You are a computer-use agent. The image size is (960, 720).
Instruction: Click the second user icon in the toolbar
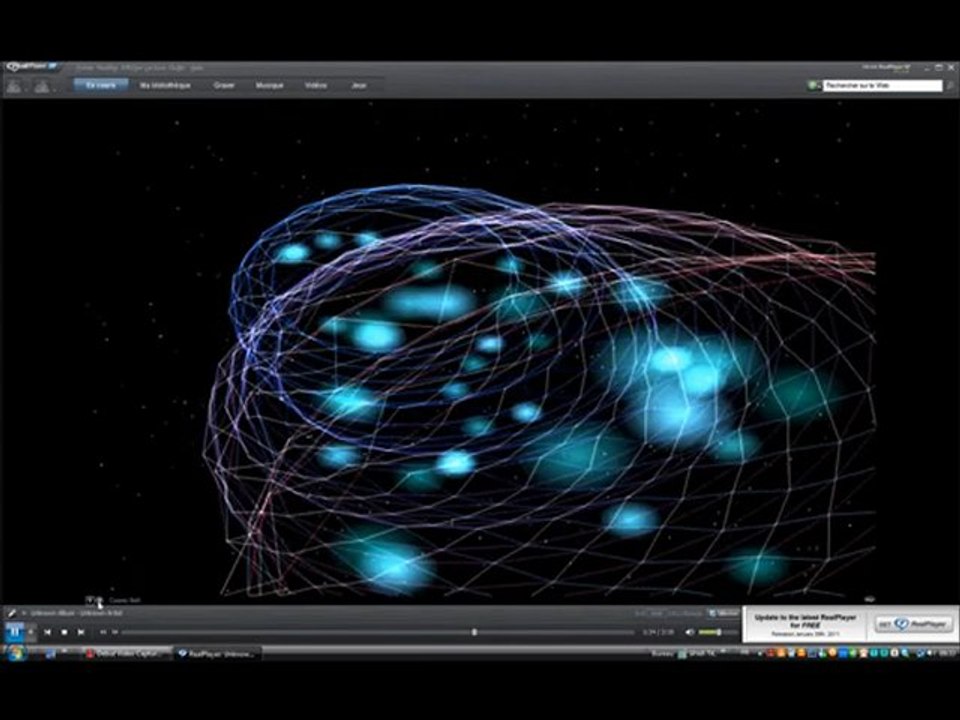[x=42, y=86]
